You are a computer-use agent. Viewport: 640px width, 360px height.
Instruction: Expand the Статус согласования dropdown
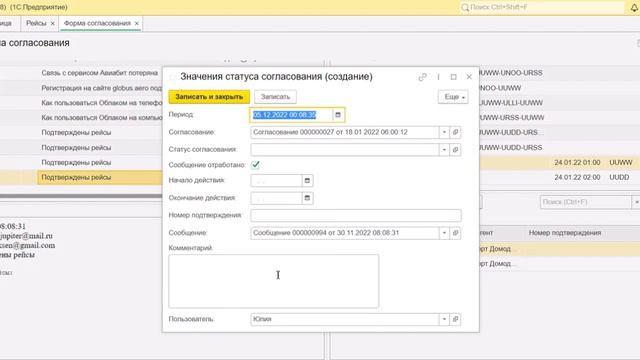(x=444, y=150)
